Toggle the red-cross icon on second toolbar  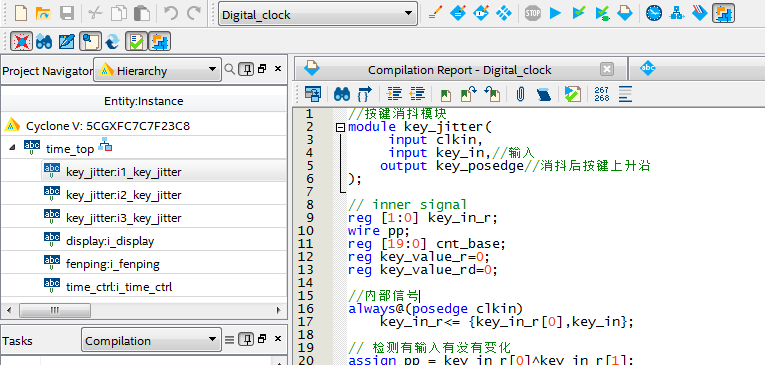pos(21,41)
